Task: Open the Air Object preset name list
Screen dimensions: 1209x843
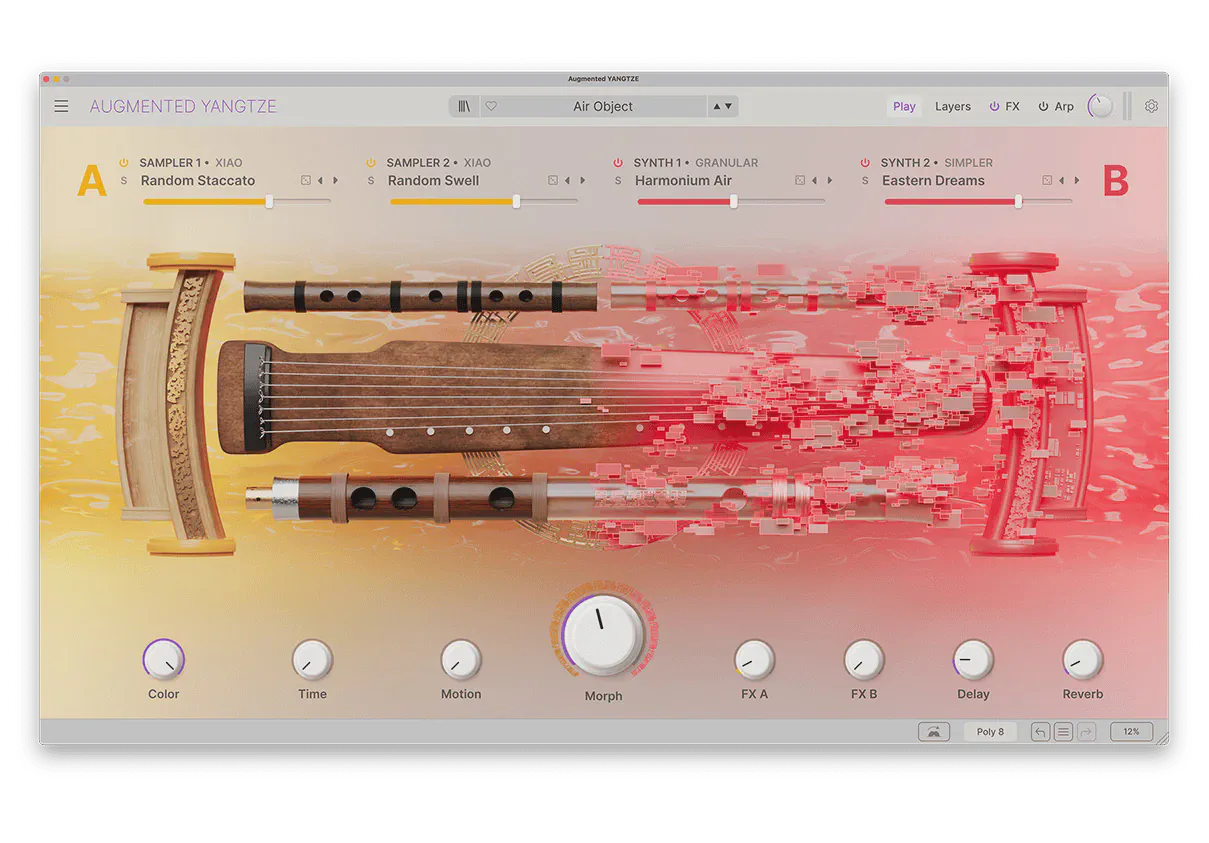Action: click(603, 106)
